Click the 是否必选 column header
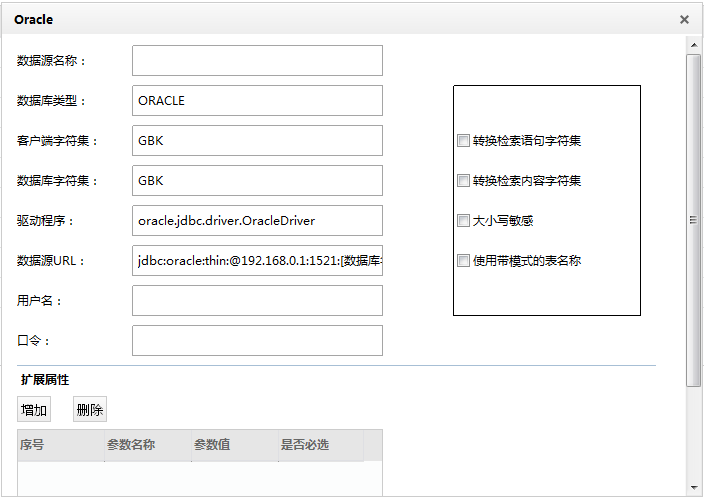Screen dimensions: 704x498 [x=321, y=445]
